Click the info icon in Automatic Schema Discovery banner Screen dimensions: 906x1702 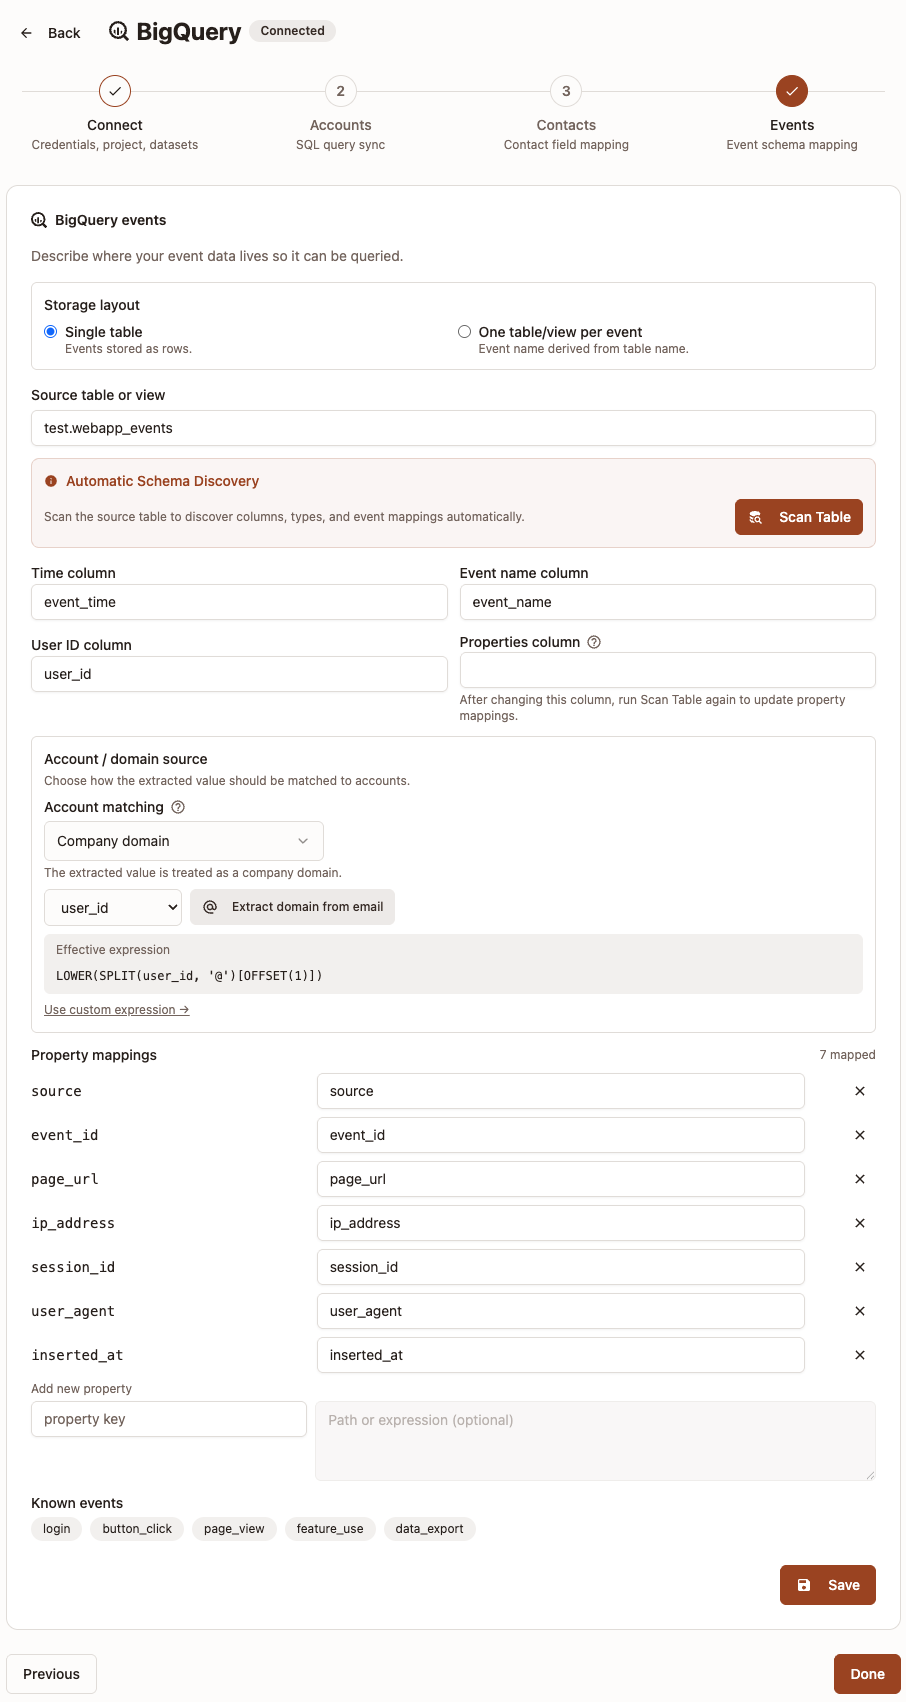(x=51, y=480)
